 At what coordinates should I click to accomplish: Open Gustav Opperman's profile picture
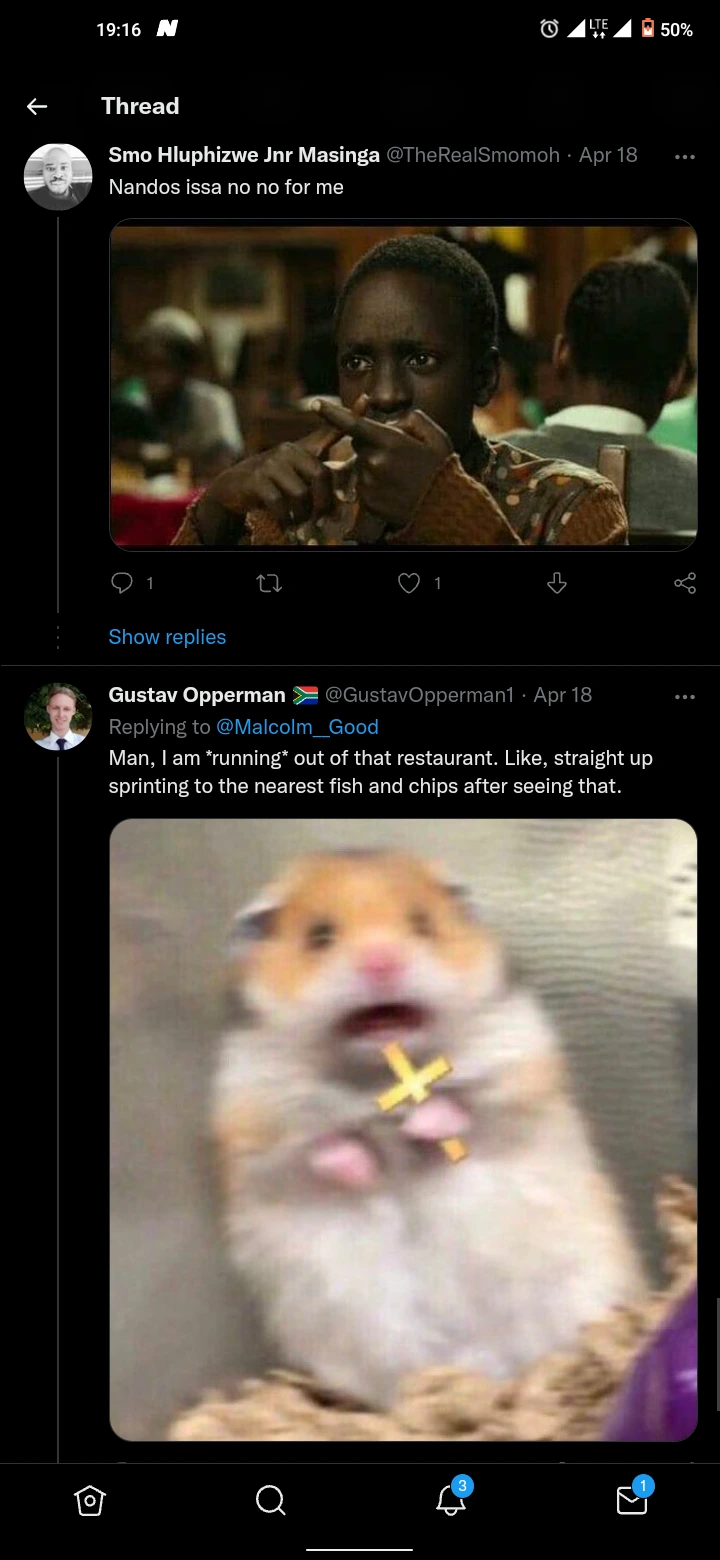[x=58, y=716]
